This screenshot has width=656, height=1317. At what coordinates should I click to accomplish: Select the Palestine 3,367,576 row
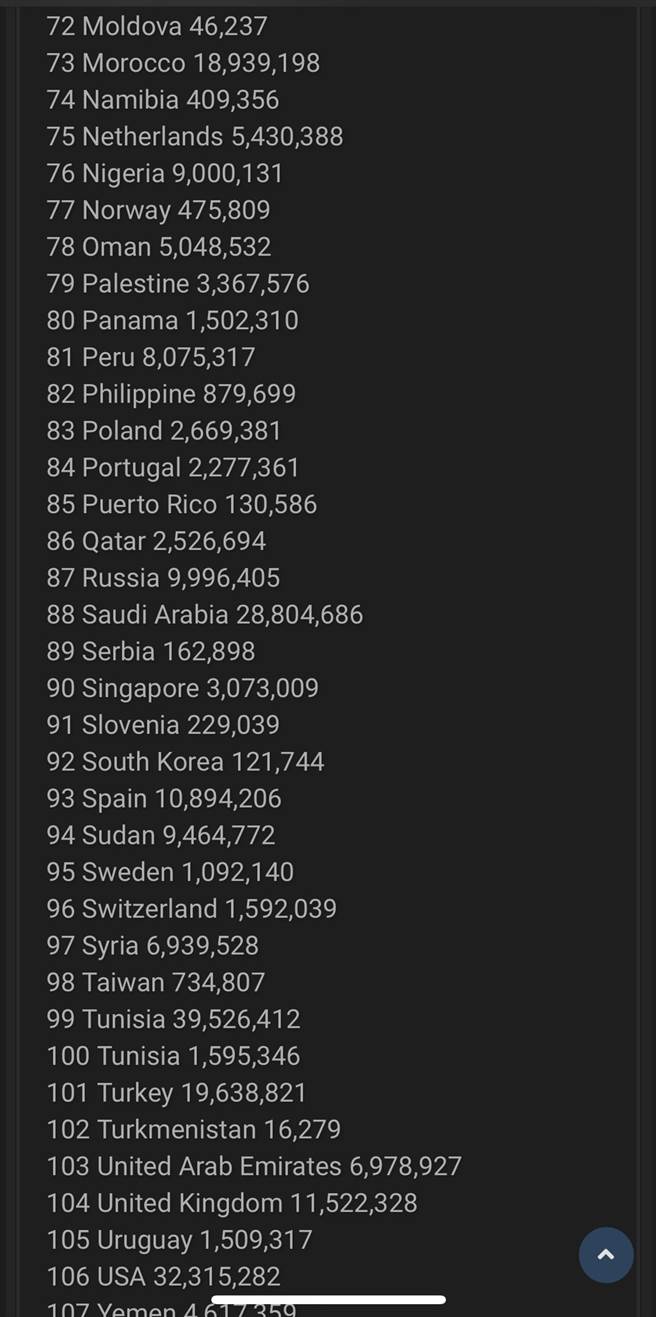click(x=178, y=284)
